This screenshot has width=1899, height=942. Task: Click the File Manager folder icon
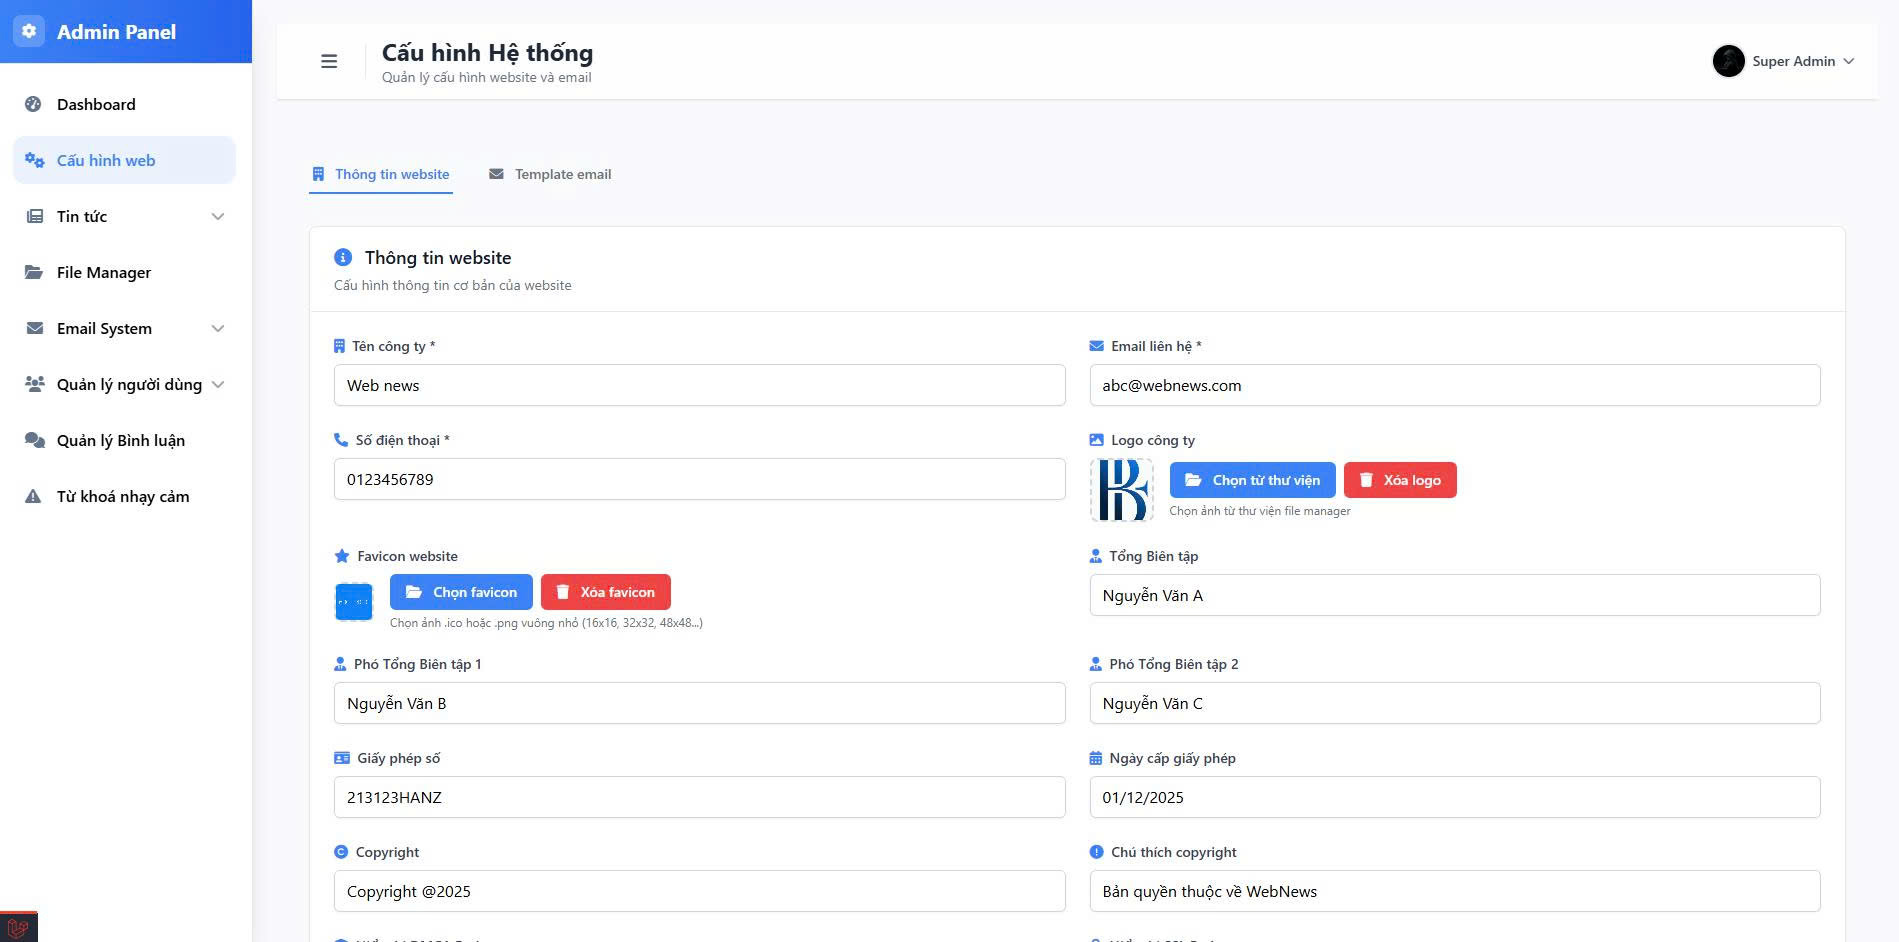(x=34, y=272)
